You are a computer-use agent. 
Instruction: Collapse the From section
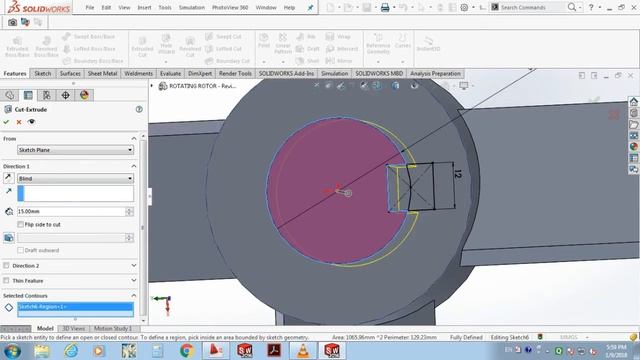(133, 139)
